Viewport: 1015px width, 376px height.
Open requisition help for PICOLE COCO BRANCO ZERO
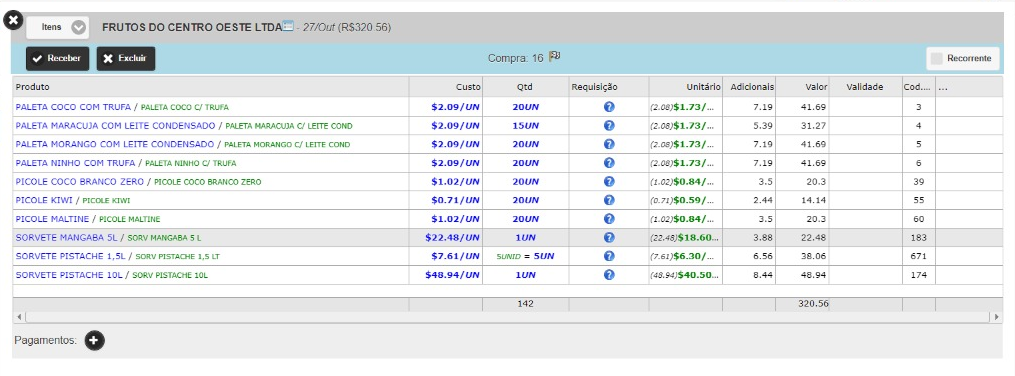pyautogui.click(x=609, y=182)
